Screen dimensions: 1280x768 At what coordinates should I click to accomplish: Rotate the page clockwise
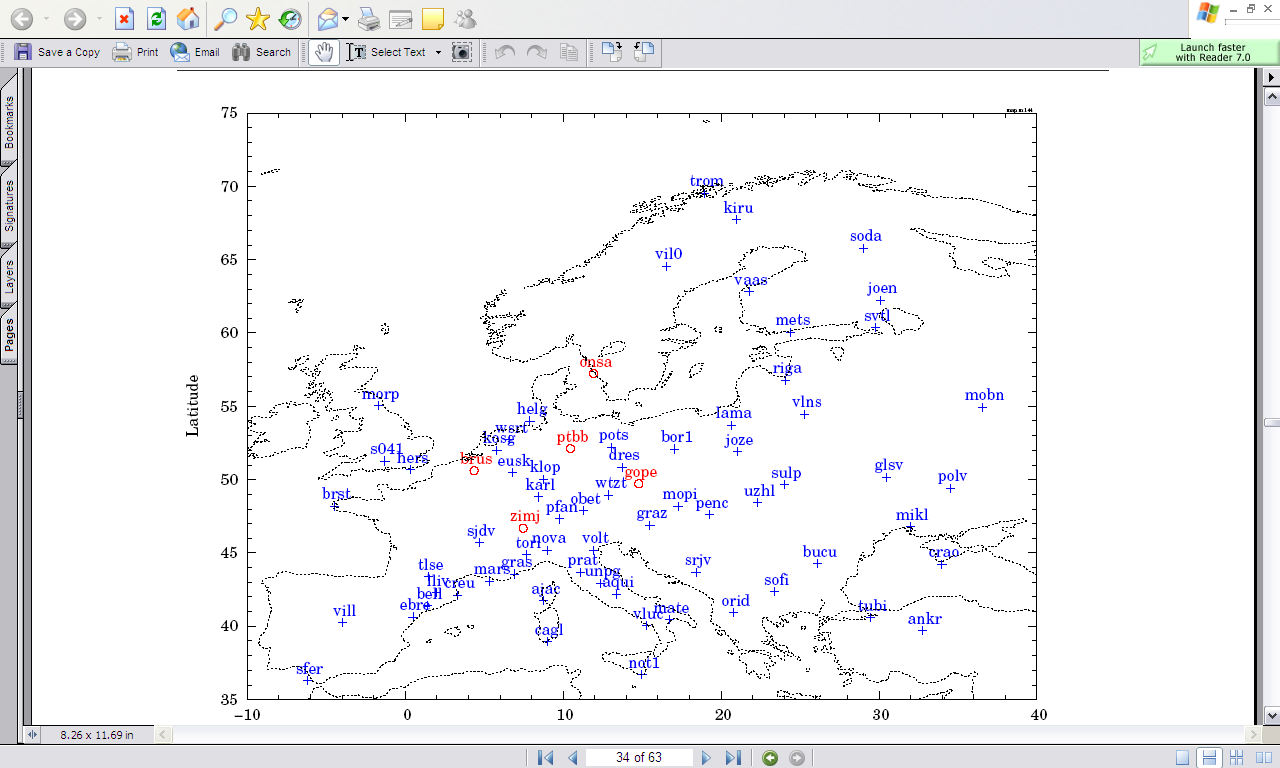pos(611,52)
